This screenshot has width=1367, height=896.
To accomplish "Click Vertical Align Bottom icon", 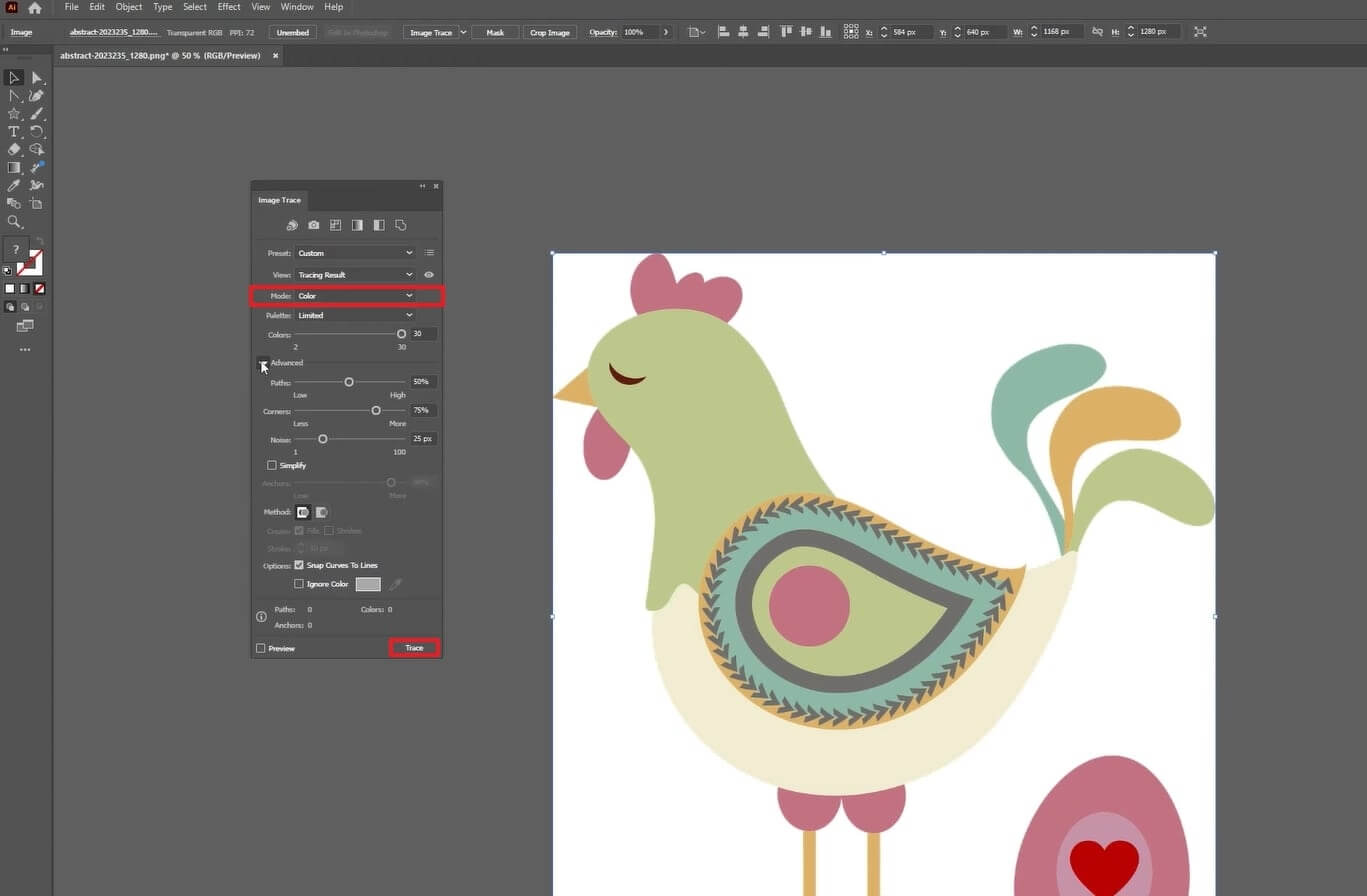I will tap(824, 32).
